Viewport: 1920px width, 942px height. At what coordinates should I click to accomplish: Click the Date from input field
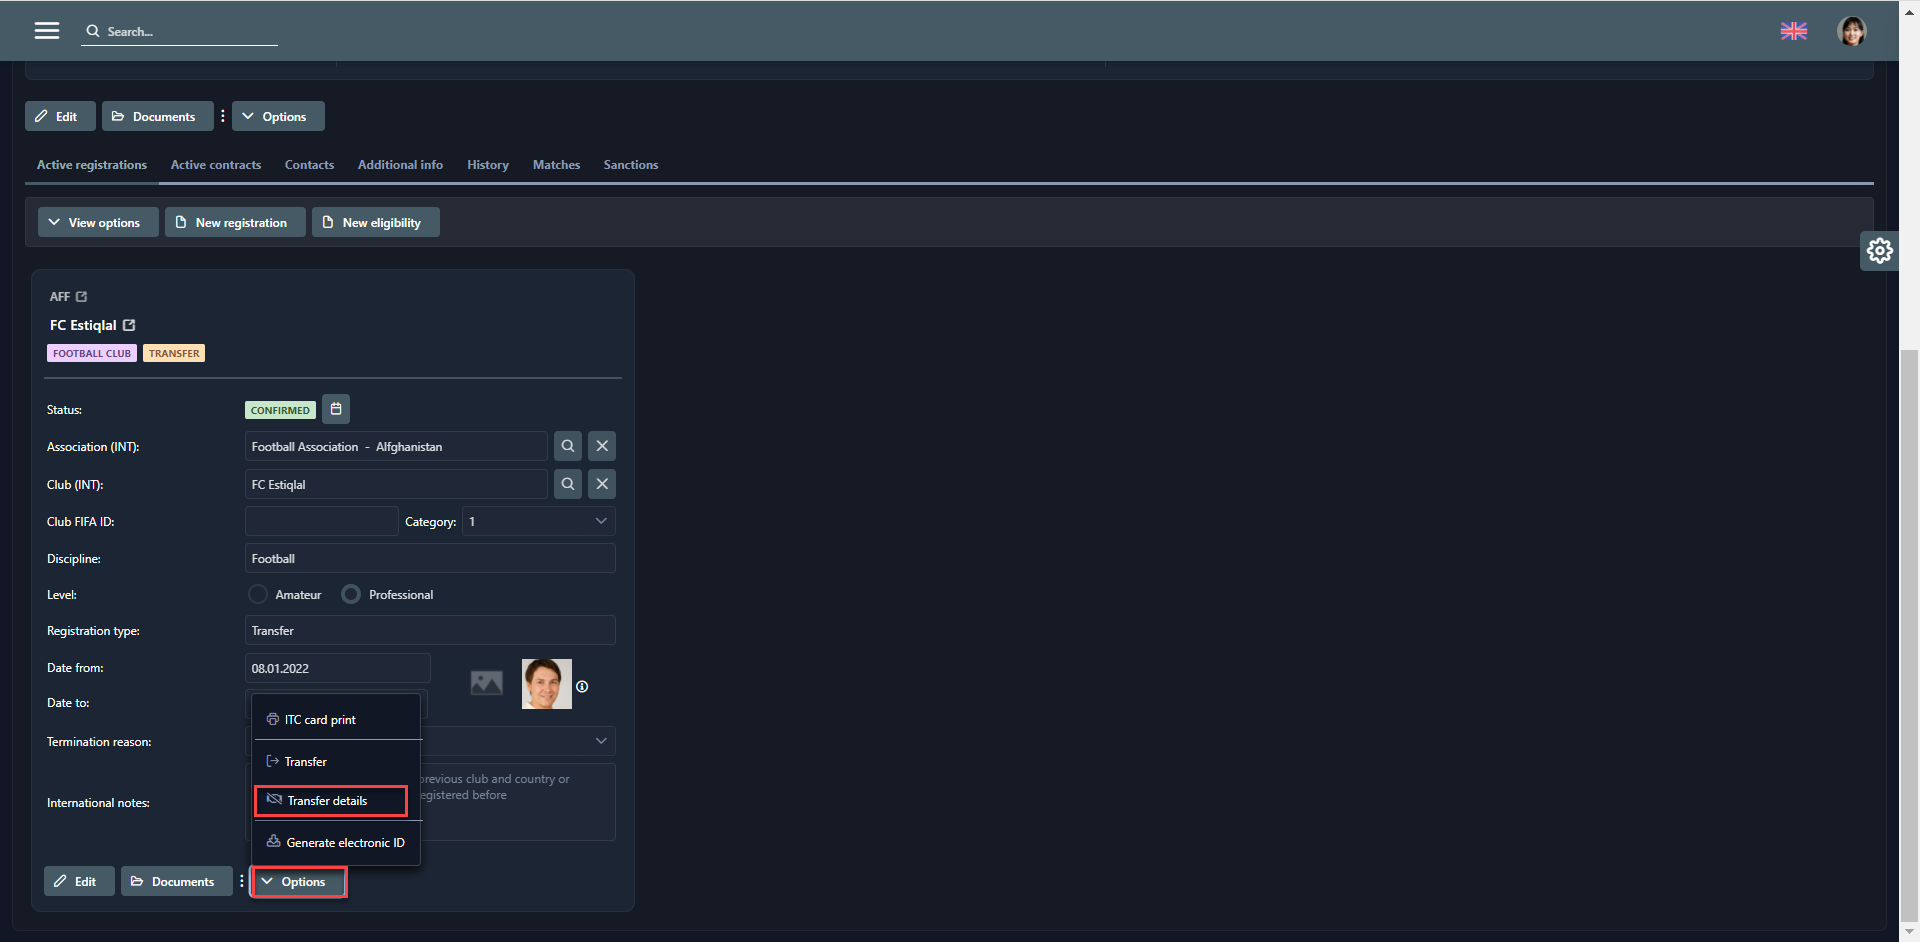337,668
